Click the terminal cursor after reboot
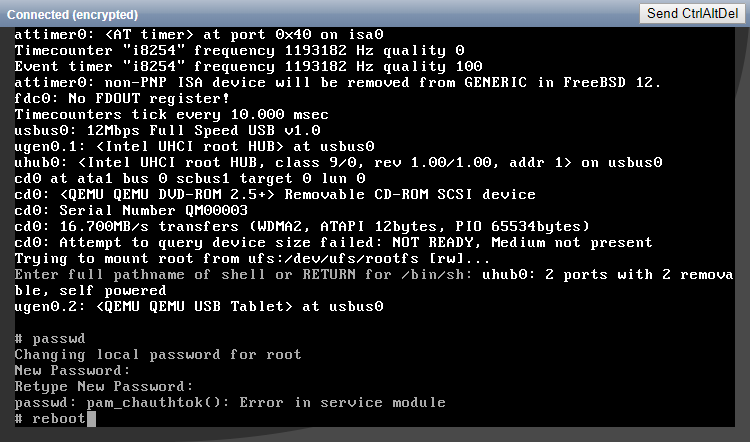This screenshot has width=750, height=442. (x=91, y=419)
